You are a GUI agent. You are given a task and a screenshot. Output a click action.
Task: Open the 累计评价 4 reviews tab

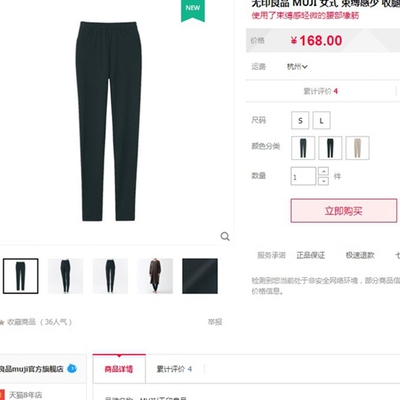pyautogui.click(x=174, y=369)
